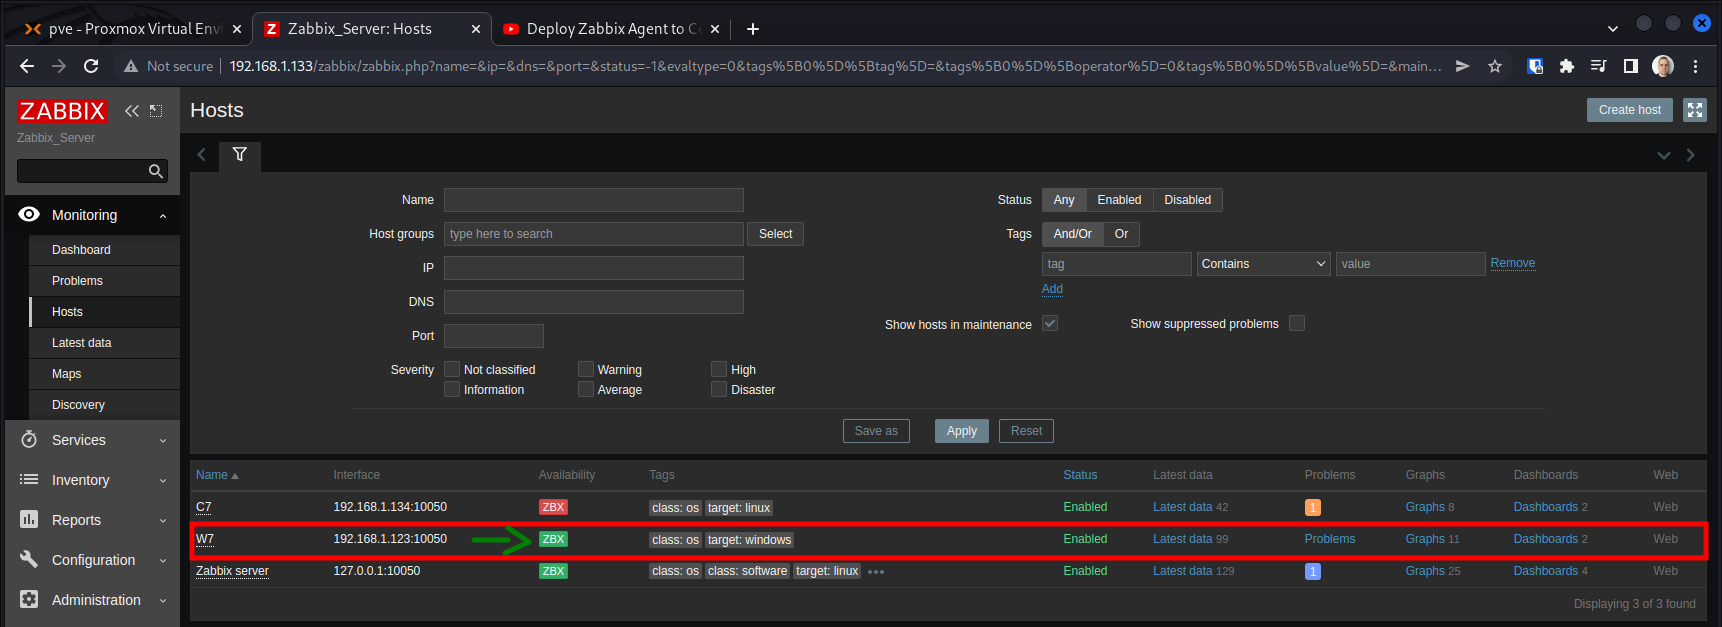Open the W7 host link
This screenshot has width=1722, height=627.
point(204,539)
